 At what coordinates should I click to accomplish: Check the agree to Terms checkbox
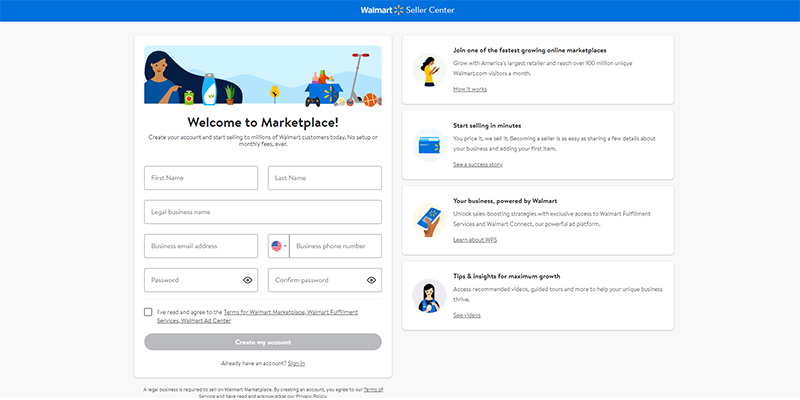point(149,313)
